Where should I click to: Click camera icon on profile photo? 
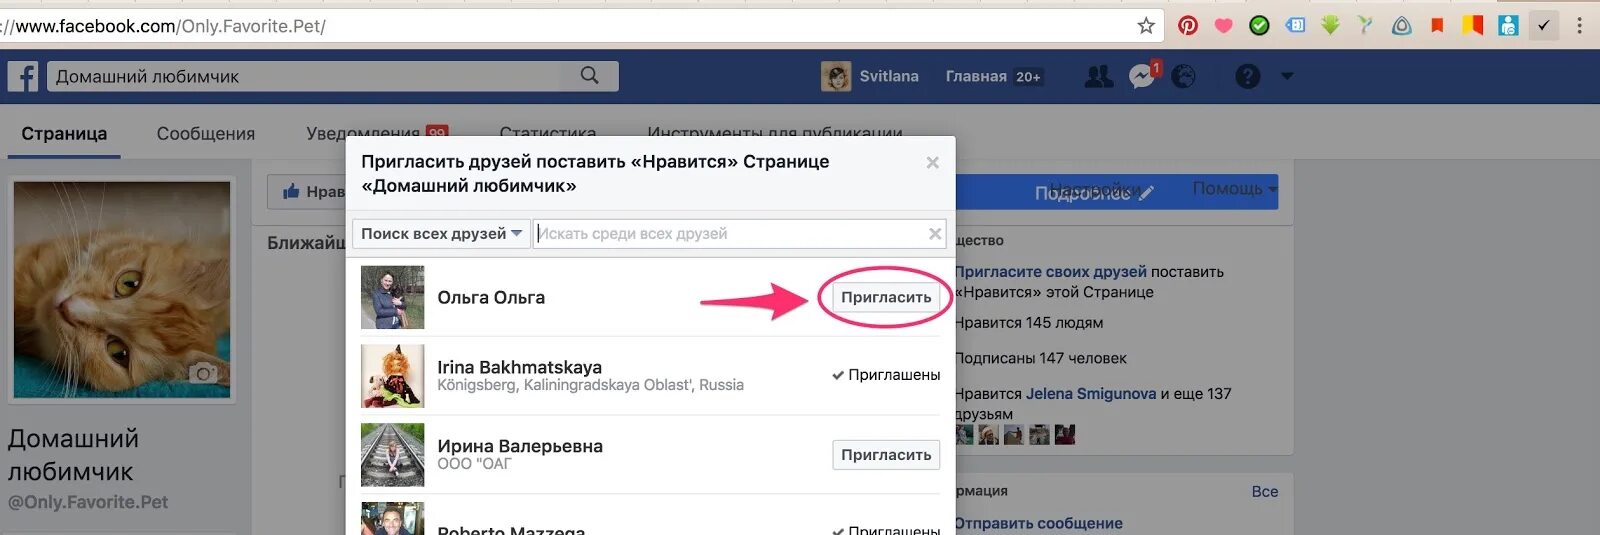[204, 373]
